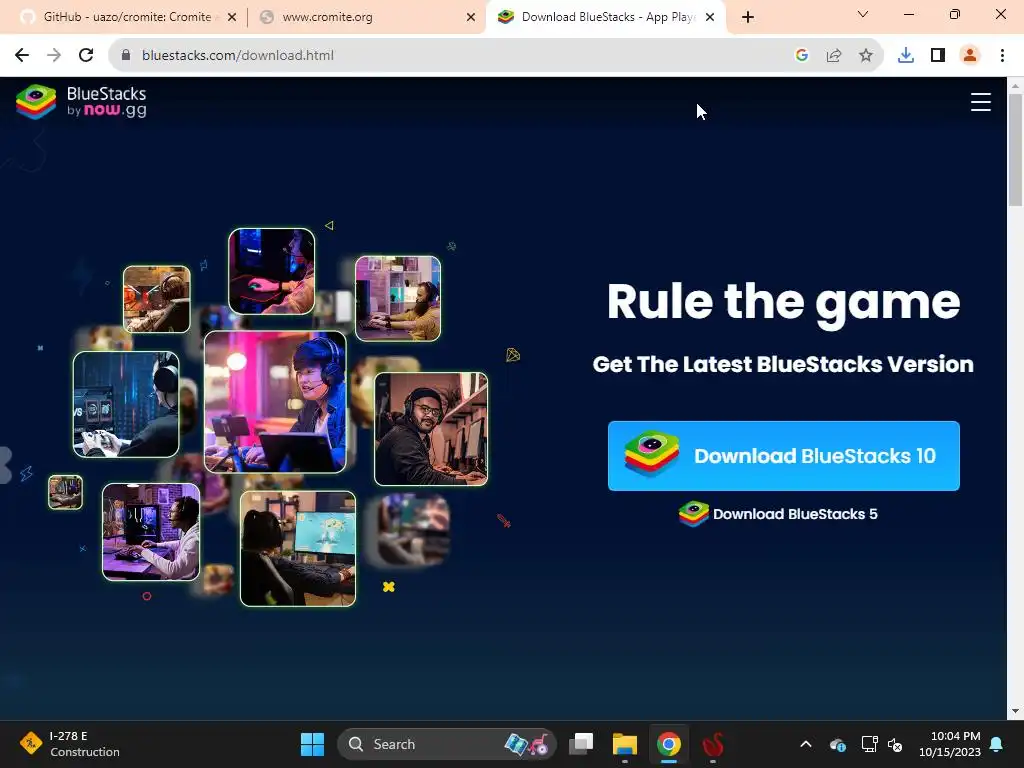Image resolution: width=1024 pixels, height=768 pixels.
Task: Click photo of gamer at flight game monitor
Action: (298, 549)
